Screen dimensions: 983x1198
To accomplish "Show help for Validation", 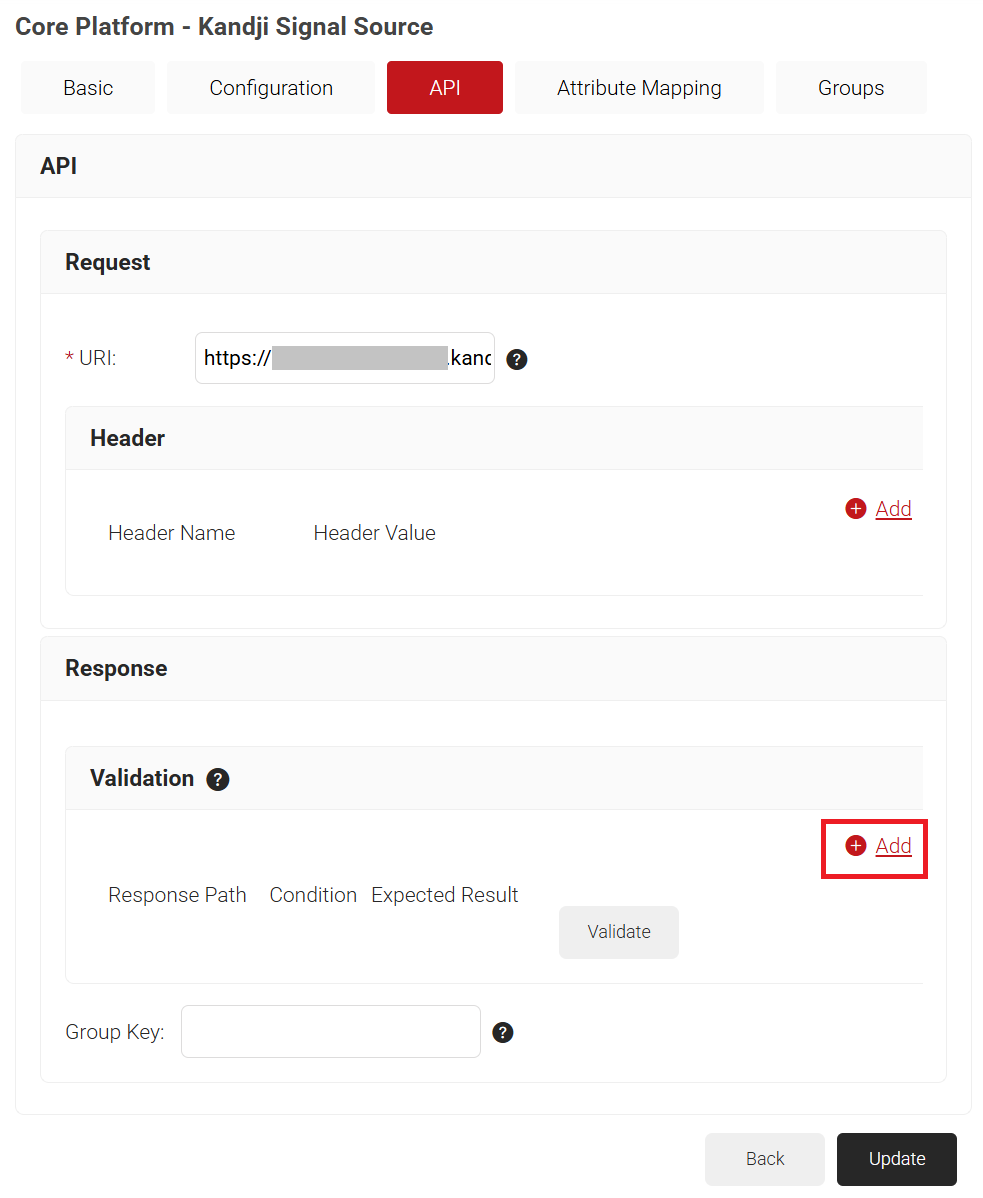I will click(x=218, y=779).
